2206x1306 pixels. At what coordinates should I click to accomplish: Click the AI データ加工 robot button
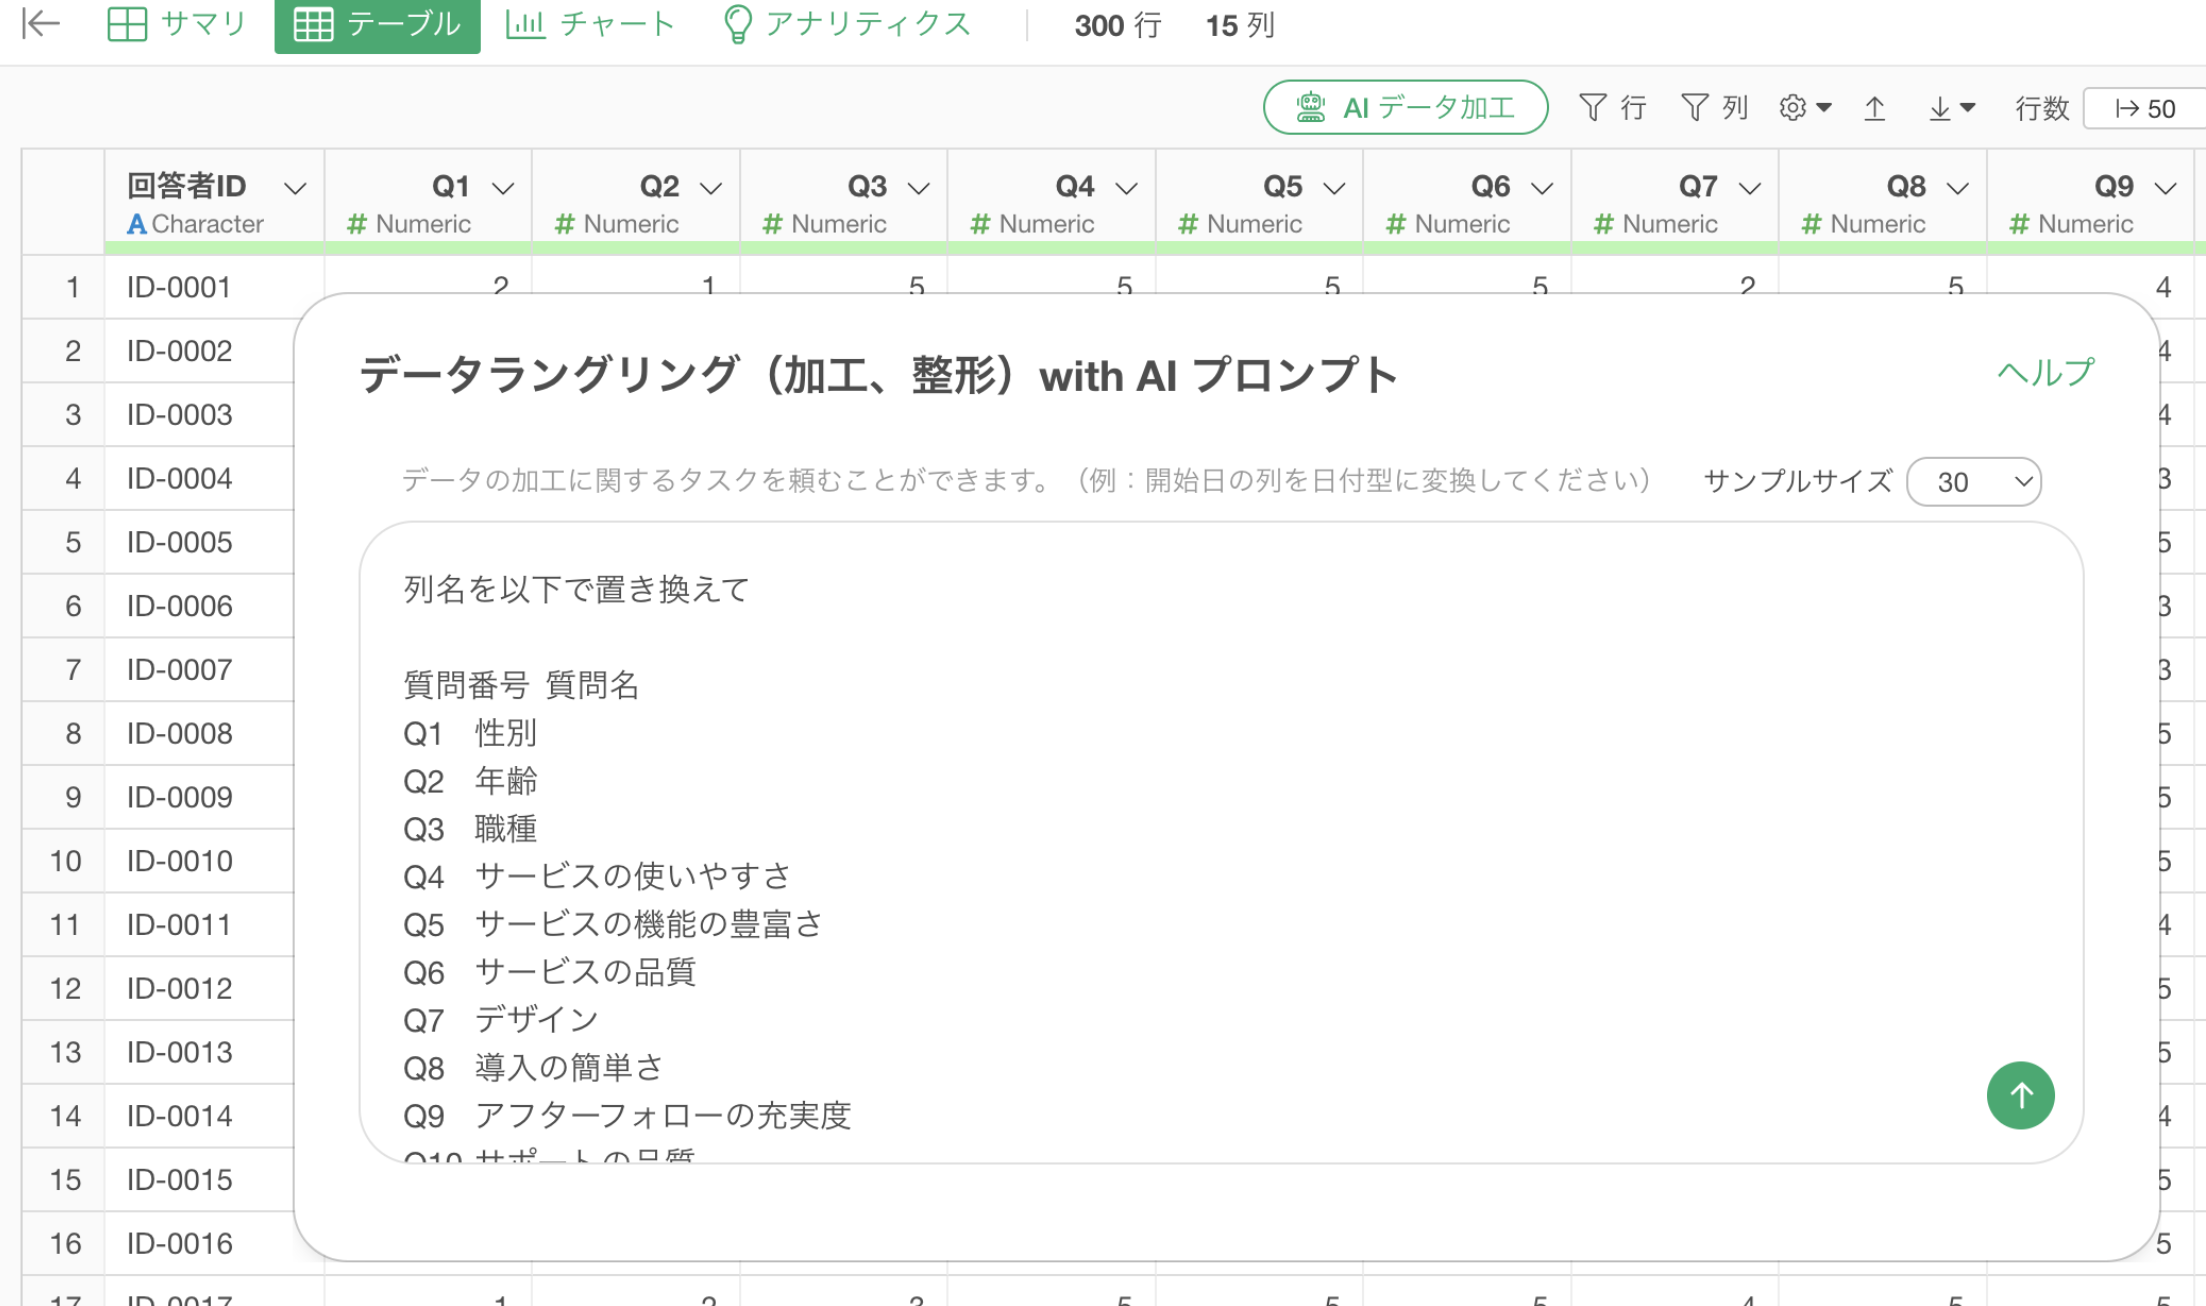[1405, 108]
